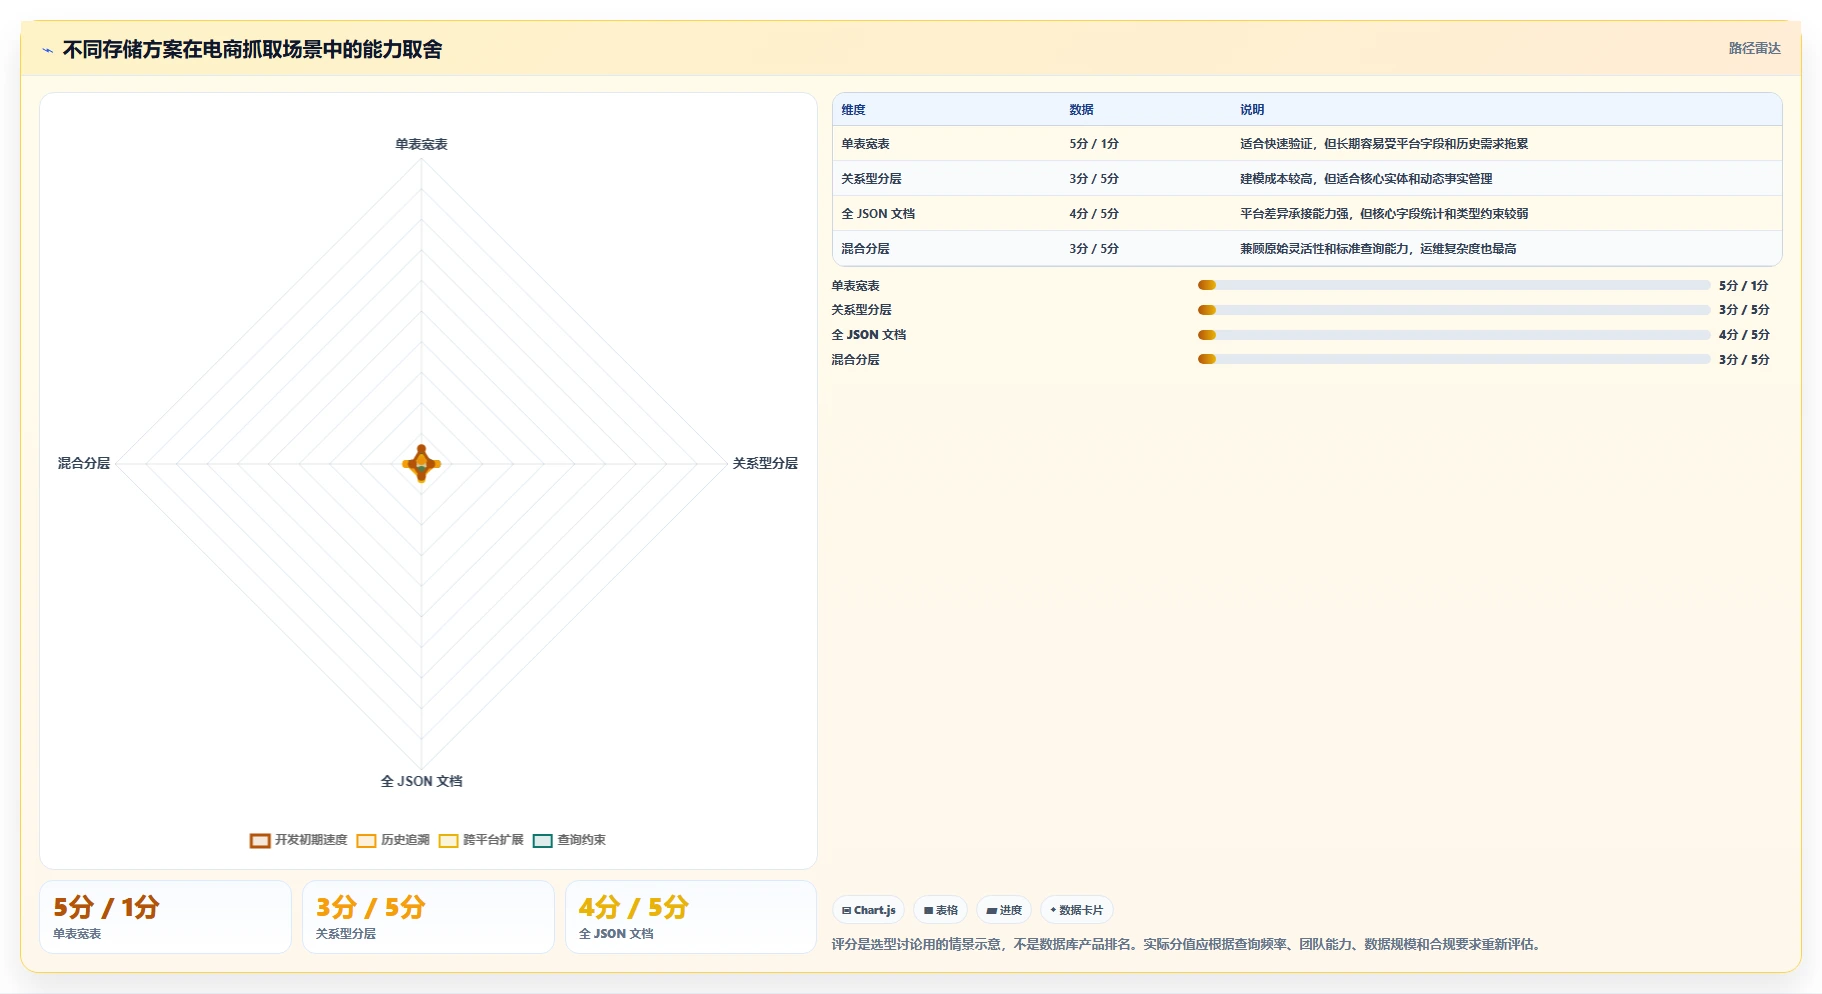Open the 4分 / 5分 全 JSON 文档 stat card
The height and width of the screenshot is (994, 1822).
691,917
